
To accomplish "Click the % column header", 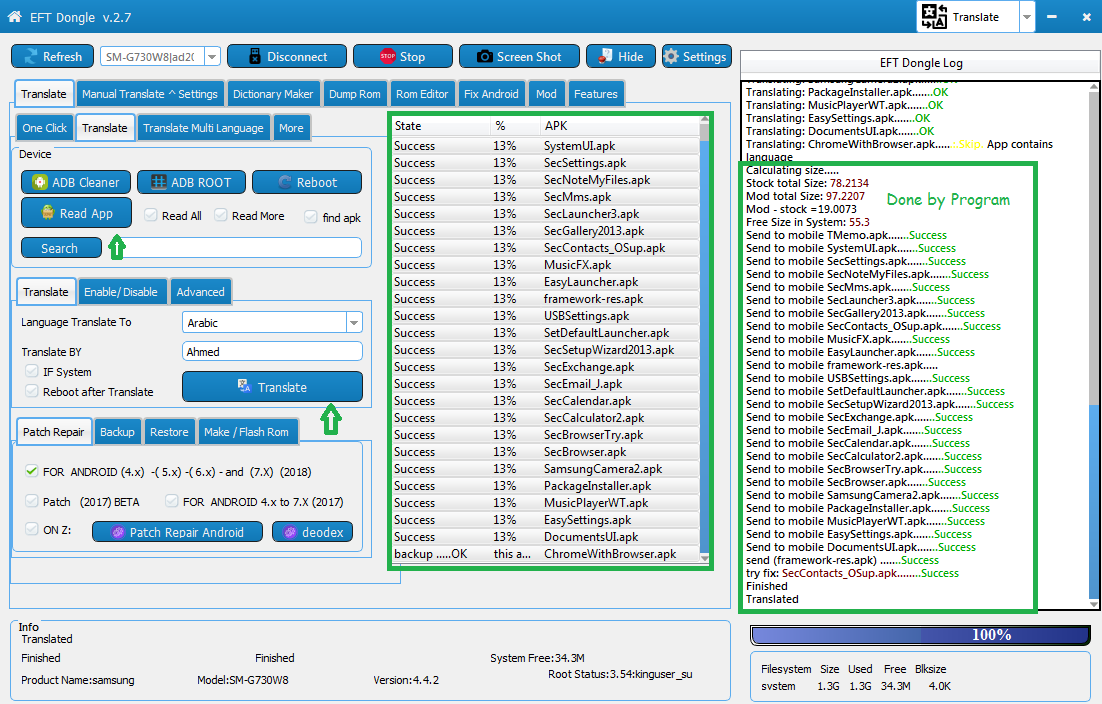I will tap(515, 126).
